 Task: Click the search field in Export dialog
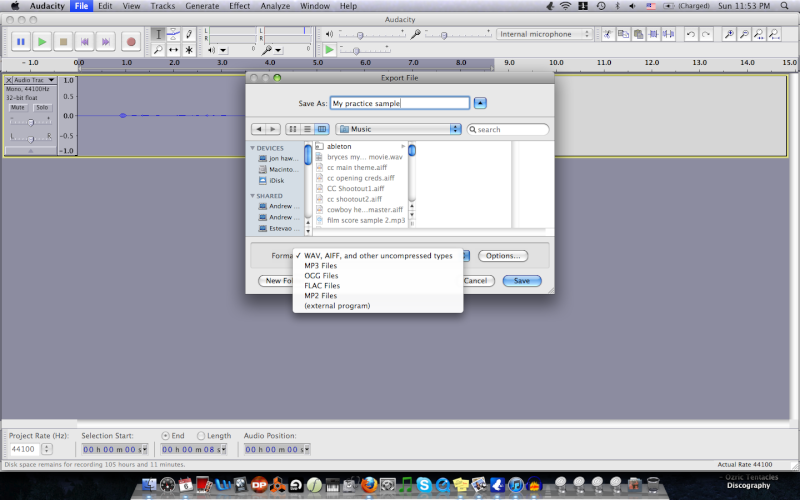tap(508, 130)
